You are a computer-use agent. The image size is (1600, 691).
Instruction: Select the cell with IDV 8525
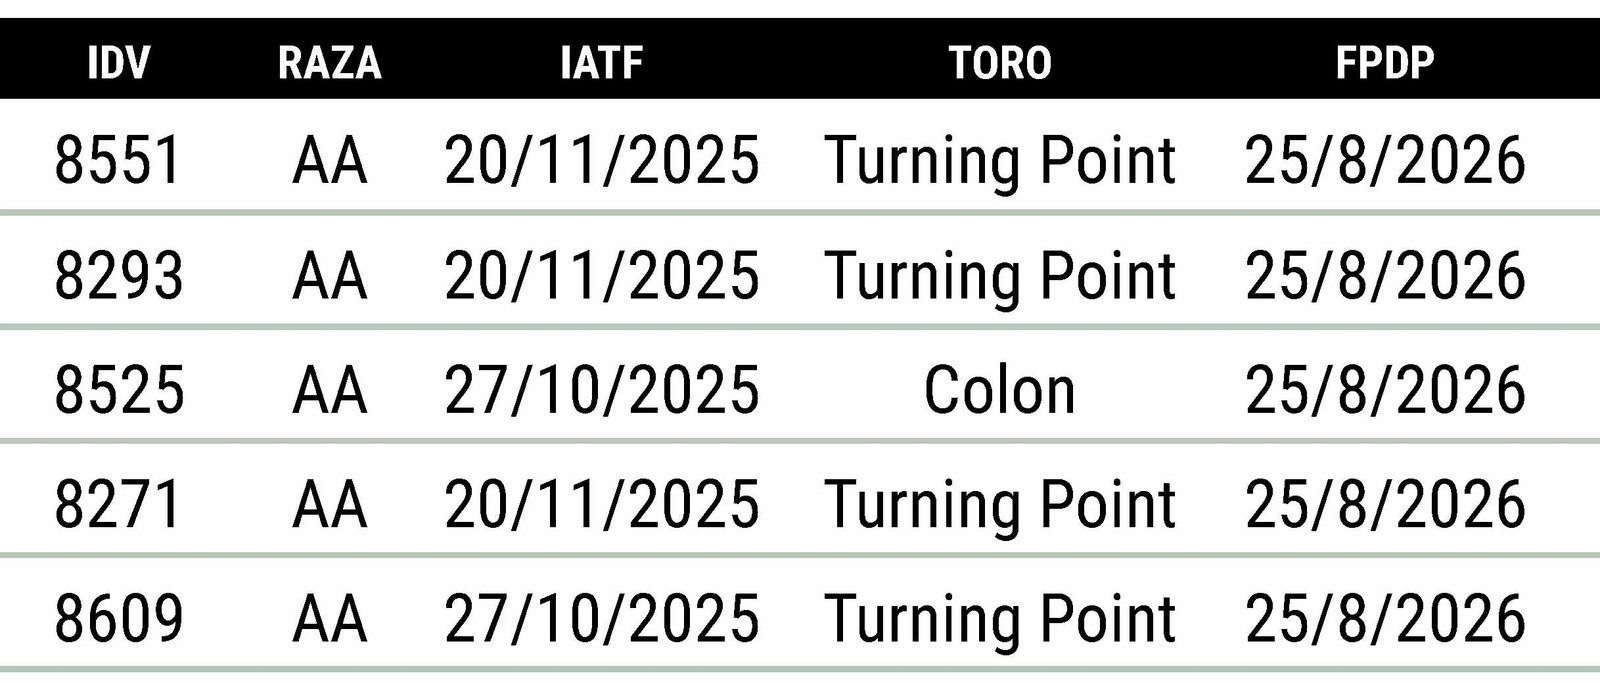pyautogui.click(x=118, y=390)
